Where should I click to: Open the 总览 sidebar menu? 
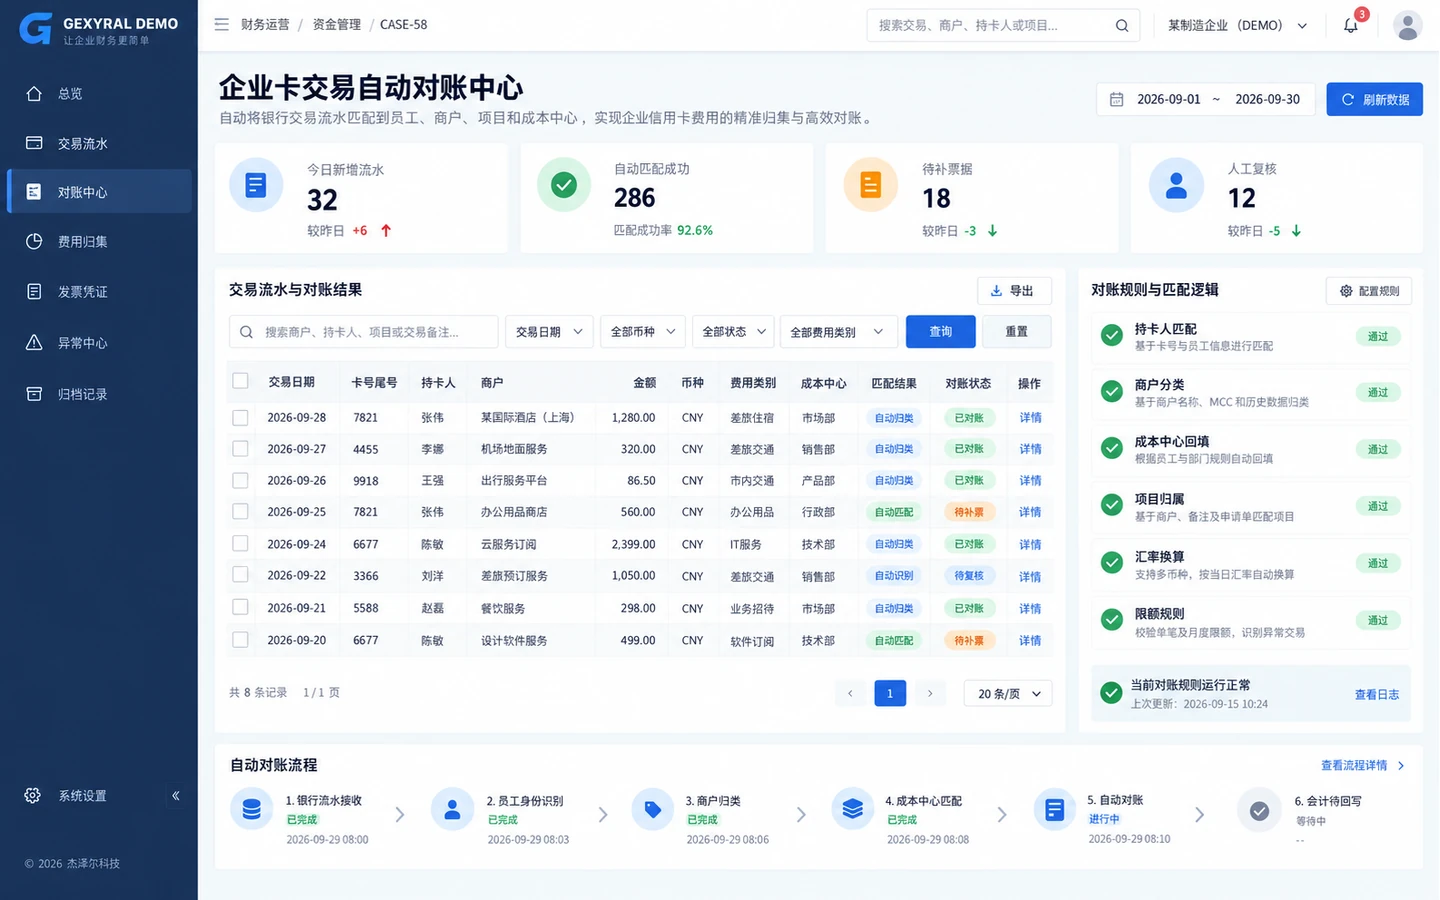99,93
